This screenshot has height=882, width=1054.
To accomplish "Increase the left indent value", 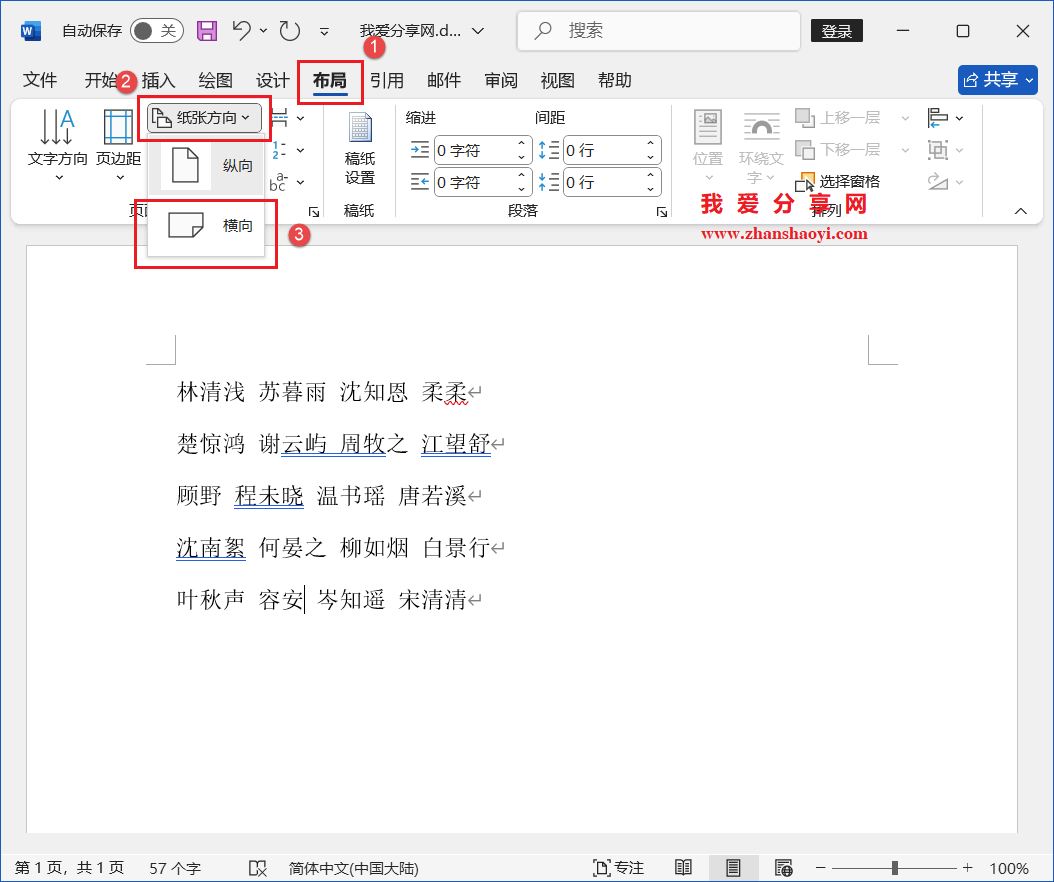I will pos(522,143).
